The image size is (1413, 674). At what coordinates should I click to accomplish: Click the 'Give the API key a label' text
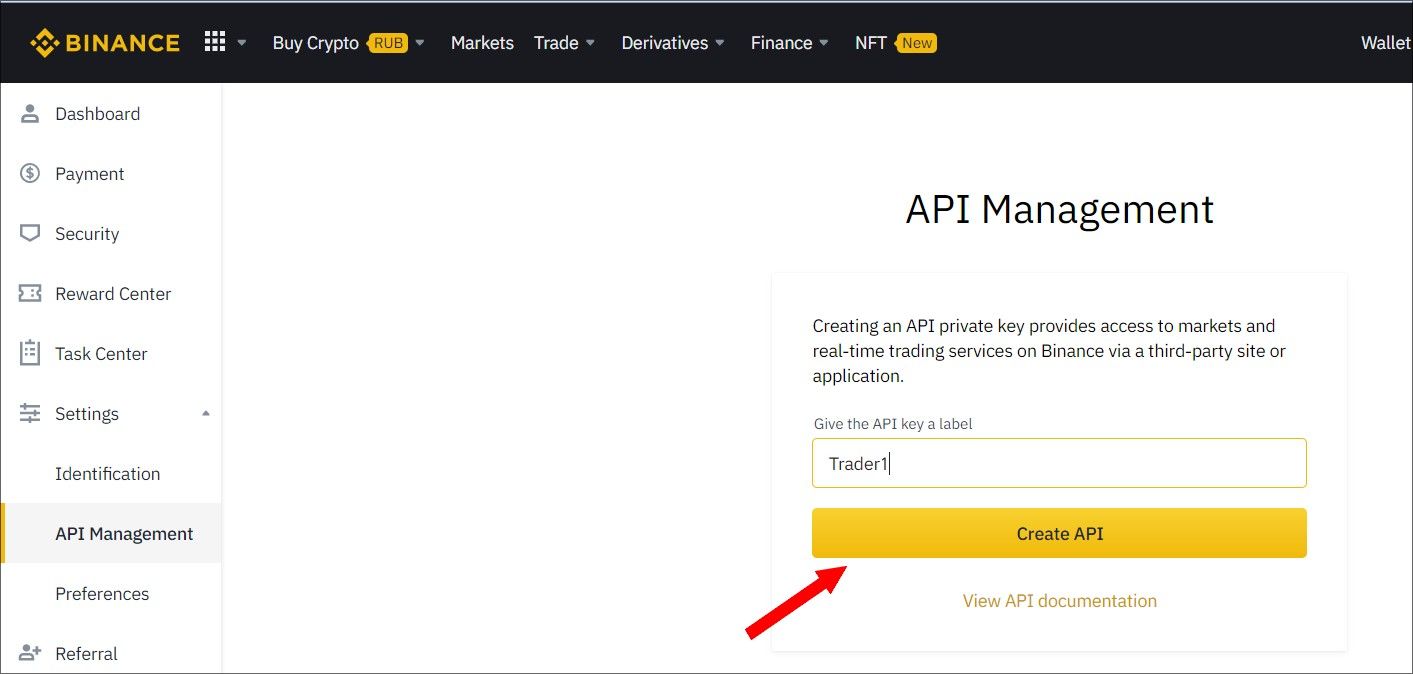(x=893, y=424)
